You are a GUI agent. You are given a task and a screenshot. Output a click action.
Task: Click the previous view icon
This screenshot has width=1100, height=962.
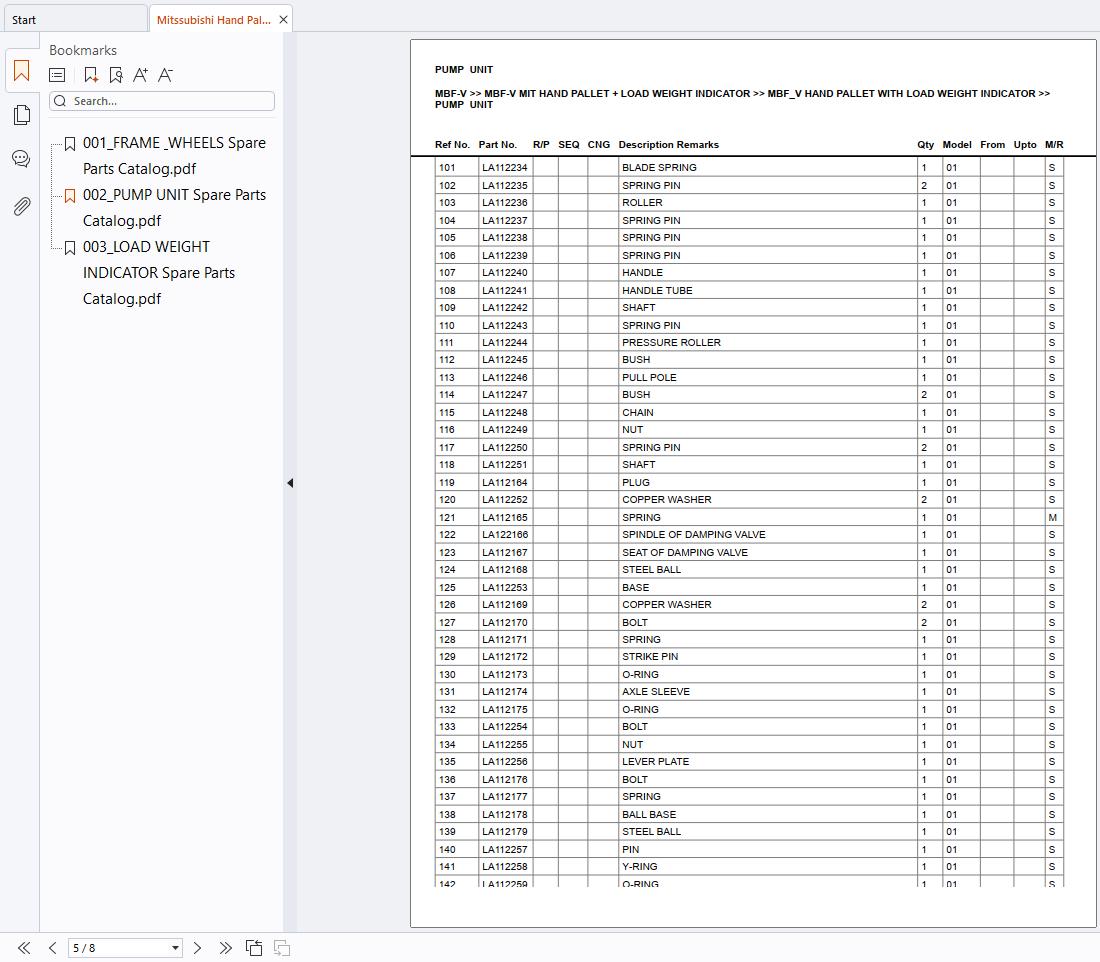click(254, 948)
